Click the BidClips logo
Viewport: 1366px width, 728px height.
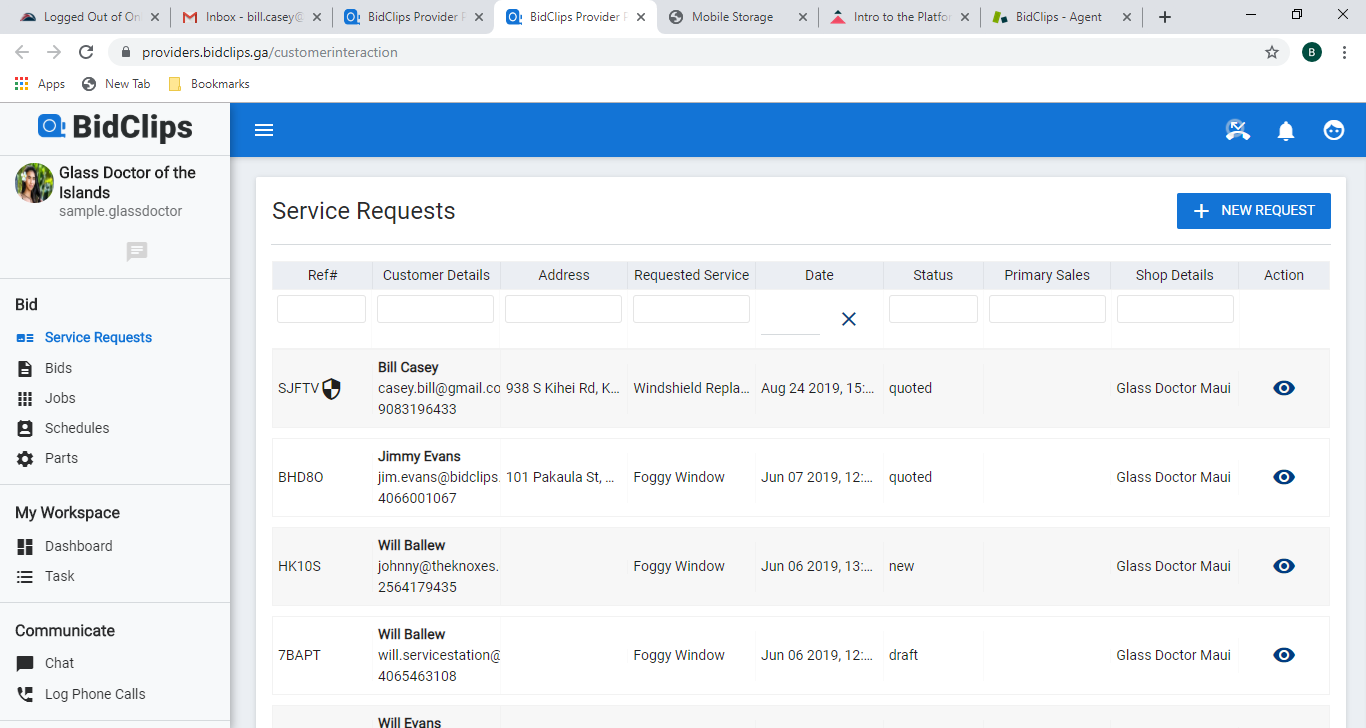(x=115, y=127)
